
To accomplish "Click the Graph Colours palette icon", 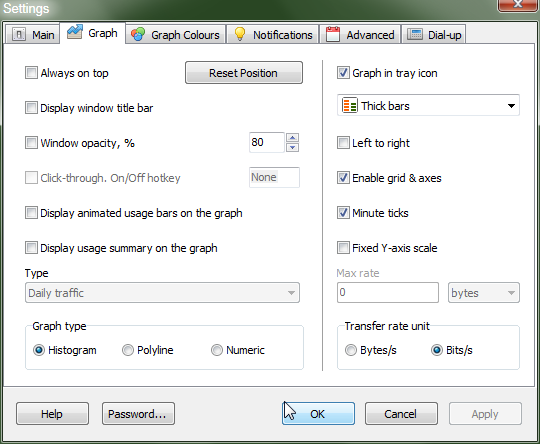I will click(x=138, y=34).
